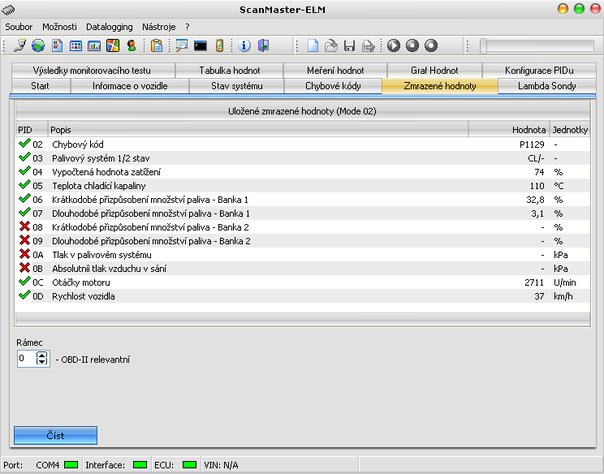Click the exit door icon
This screenshot has height=474, width=604.
[x=263, y=45]
